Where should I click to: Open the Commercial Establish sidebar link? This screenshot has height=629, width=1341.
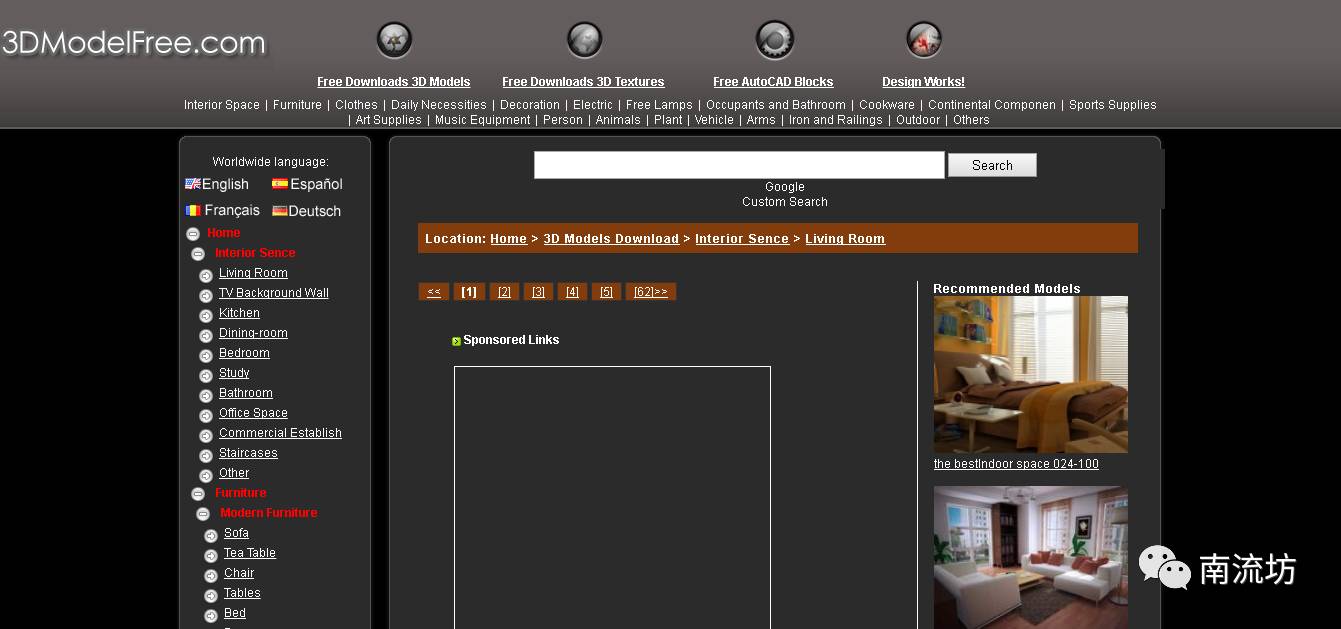pos(280,433)
